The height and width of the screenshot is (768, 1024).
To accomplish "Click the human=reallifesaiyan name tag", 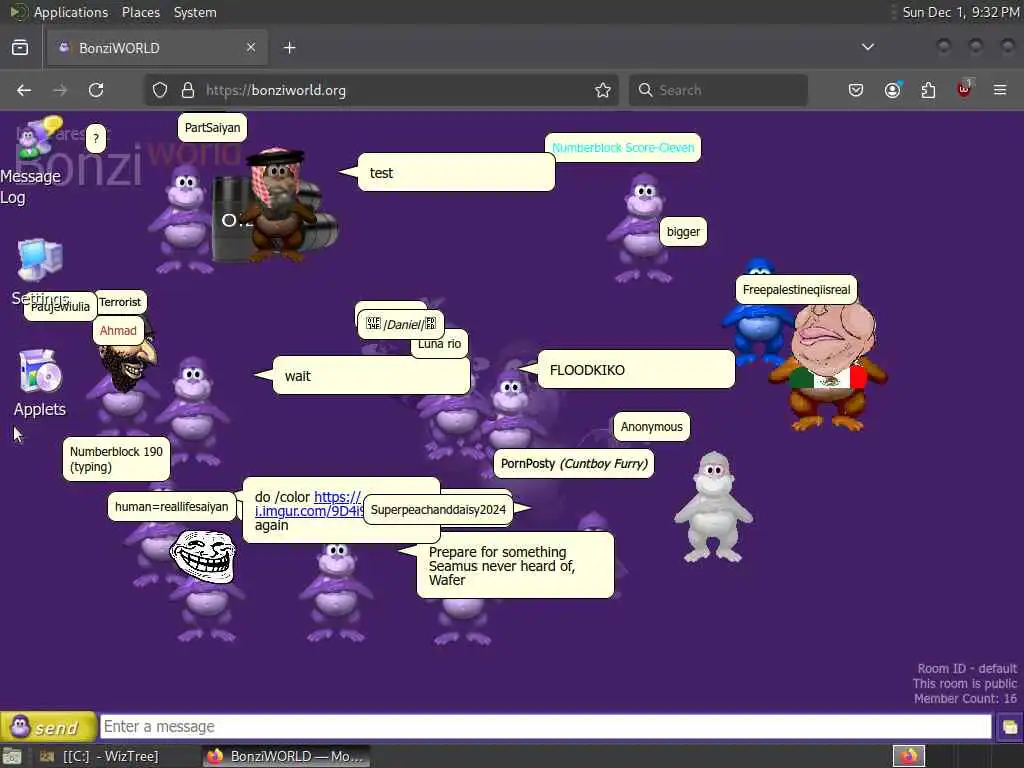I will [x=171, y=507].
